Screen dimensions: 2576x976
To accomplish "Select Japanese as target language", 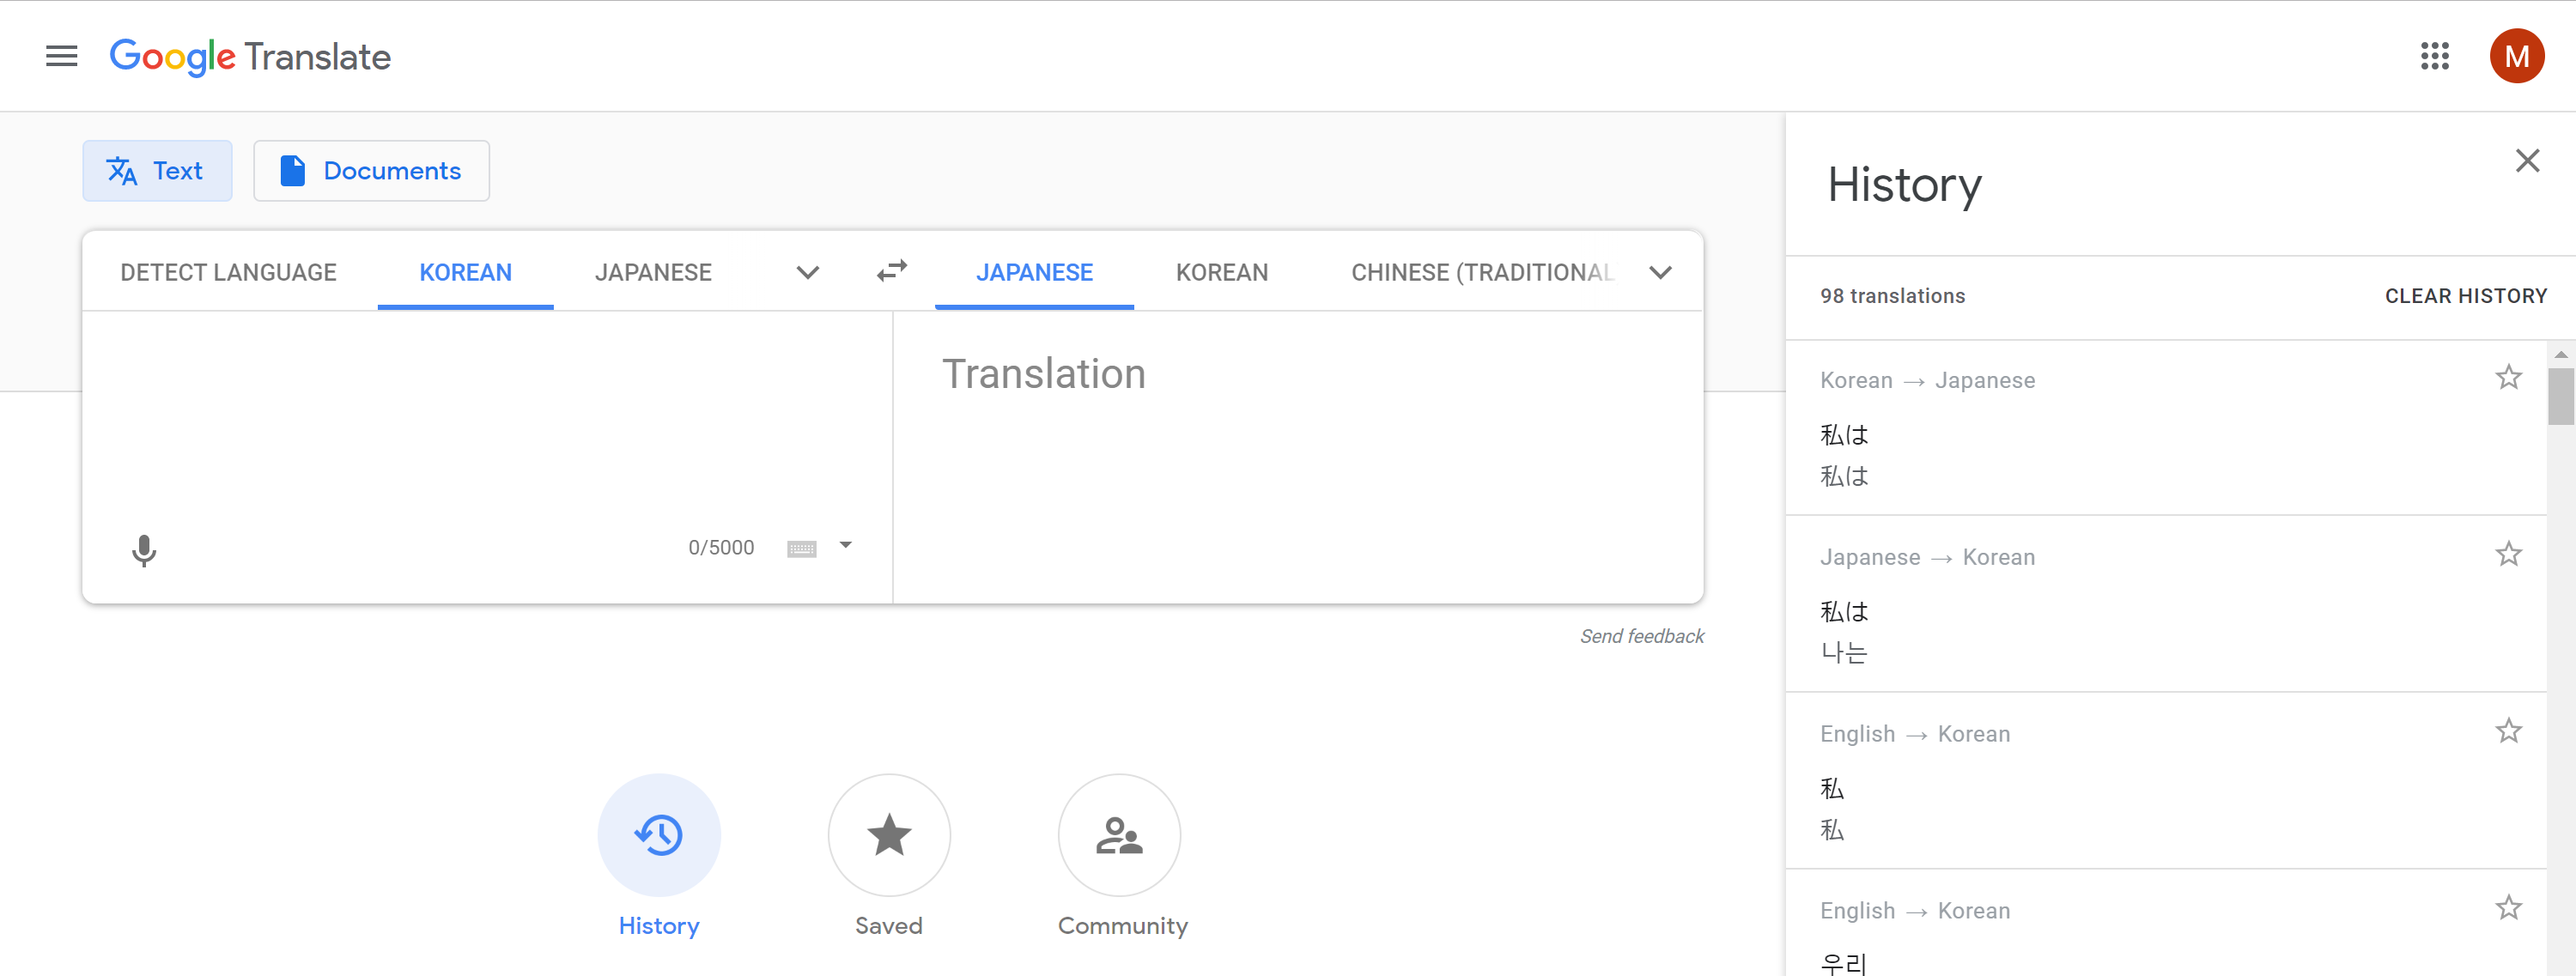I will (1034, 272).
